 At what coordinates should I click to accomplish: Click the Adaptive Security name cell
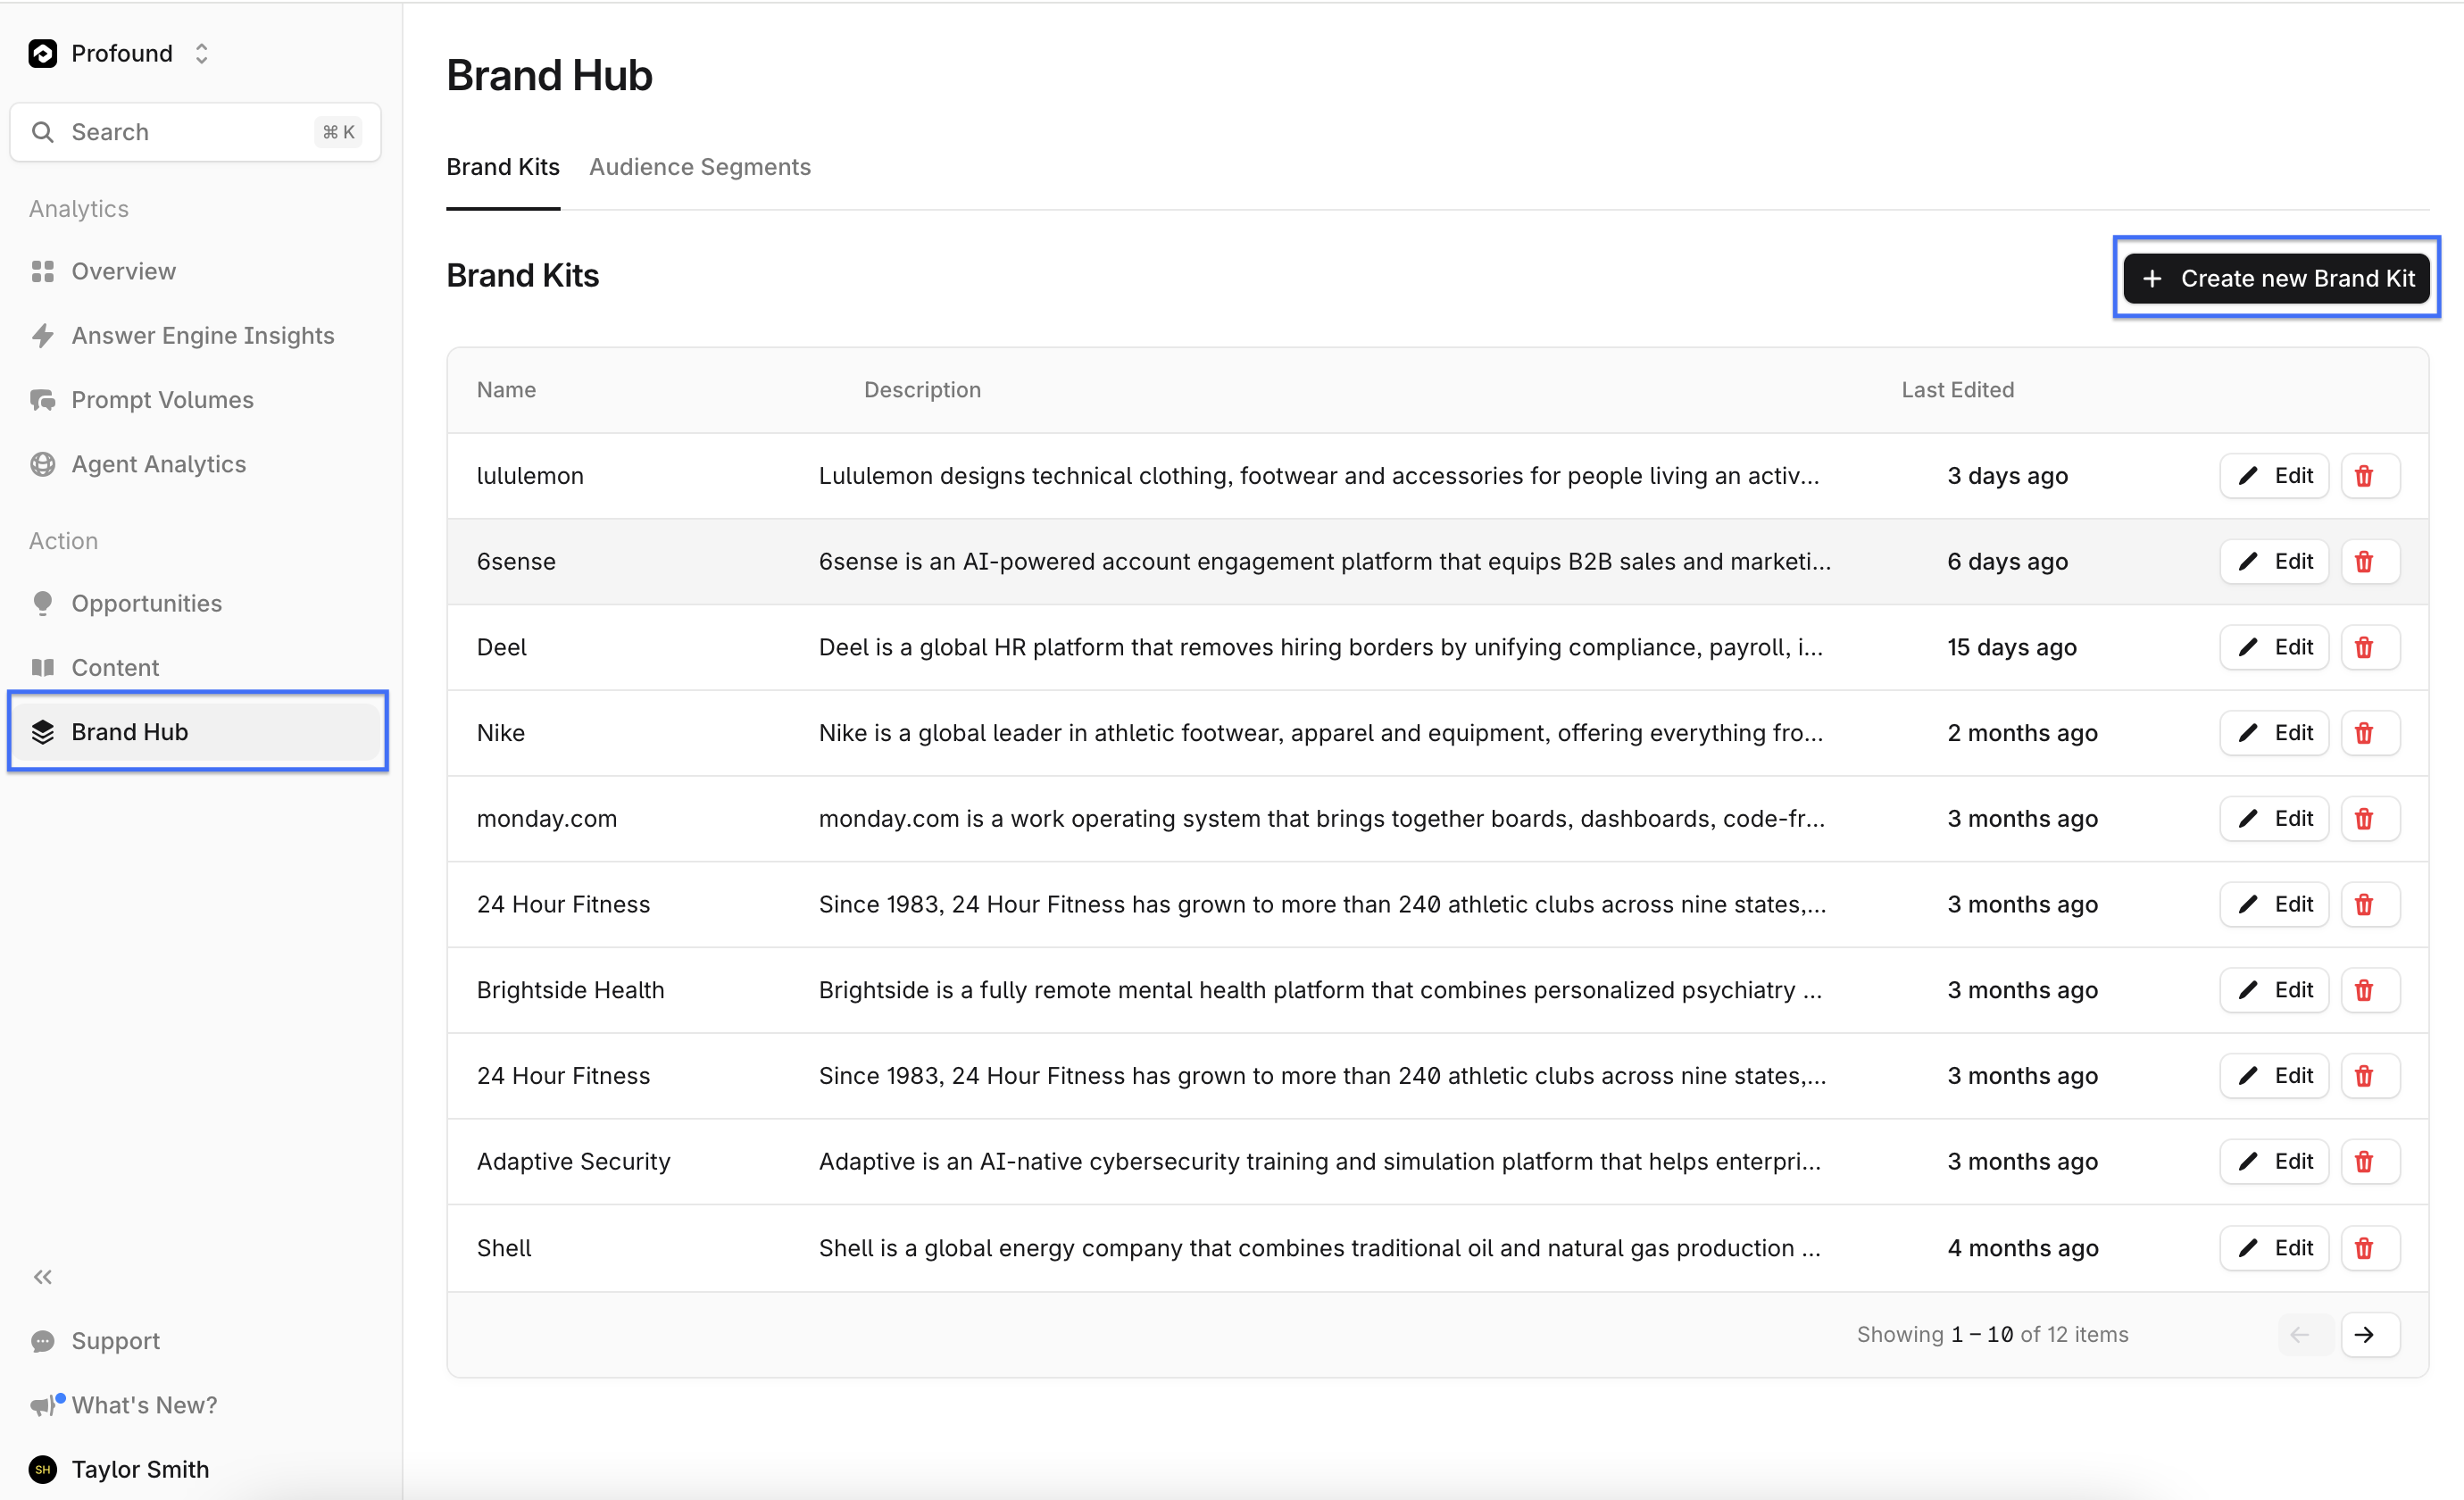573,1161
